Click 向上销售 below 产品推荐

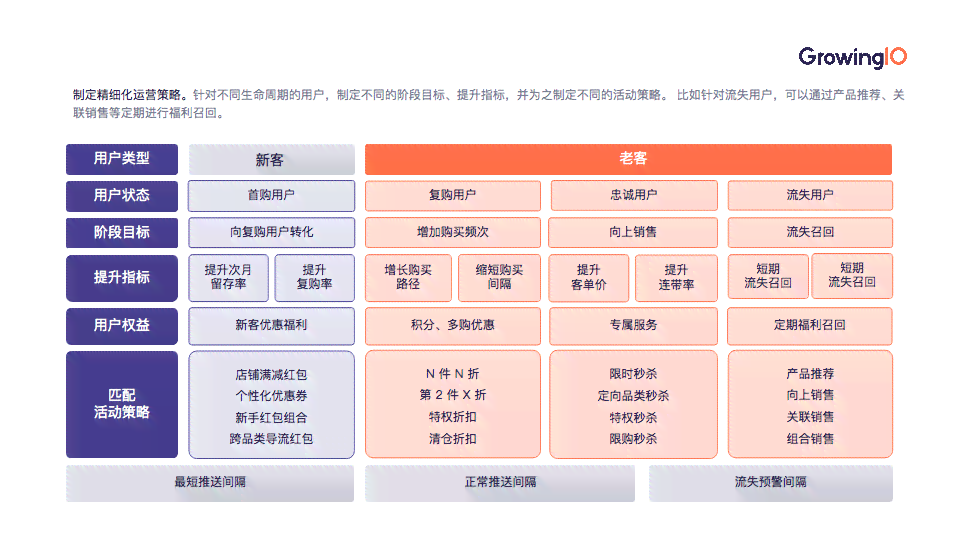[x=810, y=396]
